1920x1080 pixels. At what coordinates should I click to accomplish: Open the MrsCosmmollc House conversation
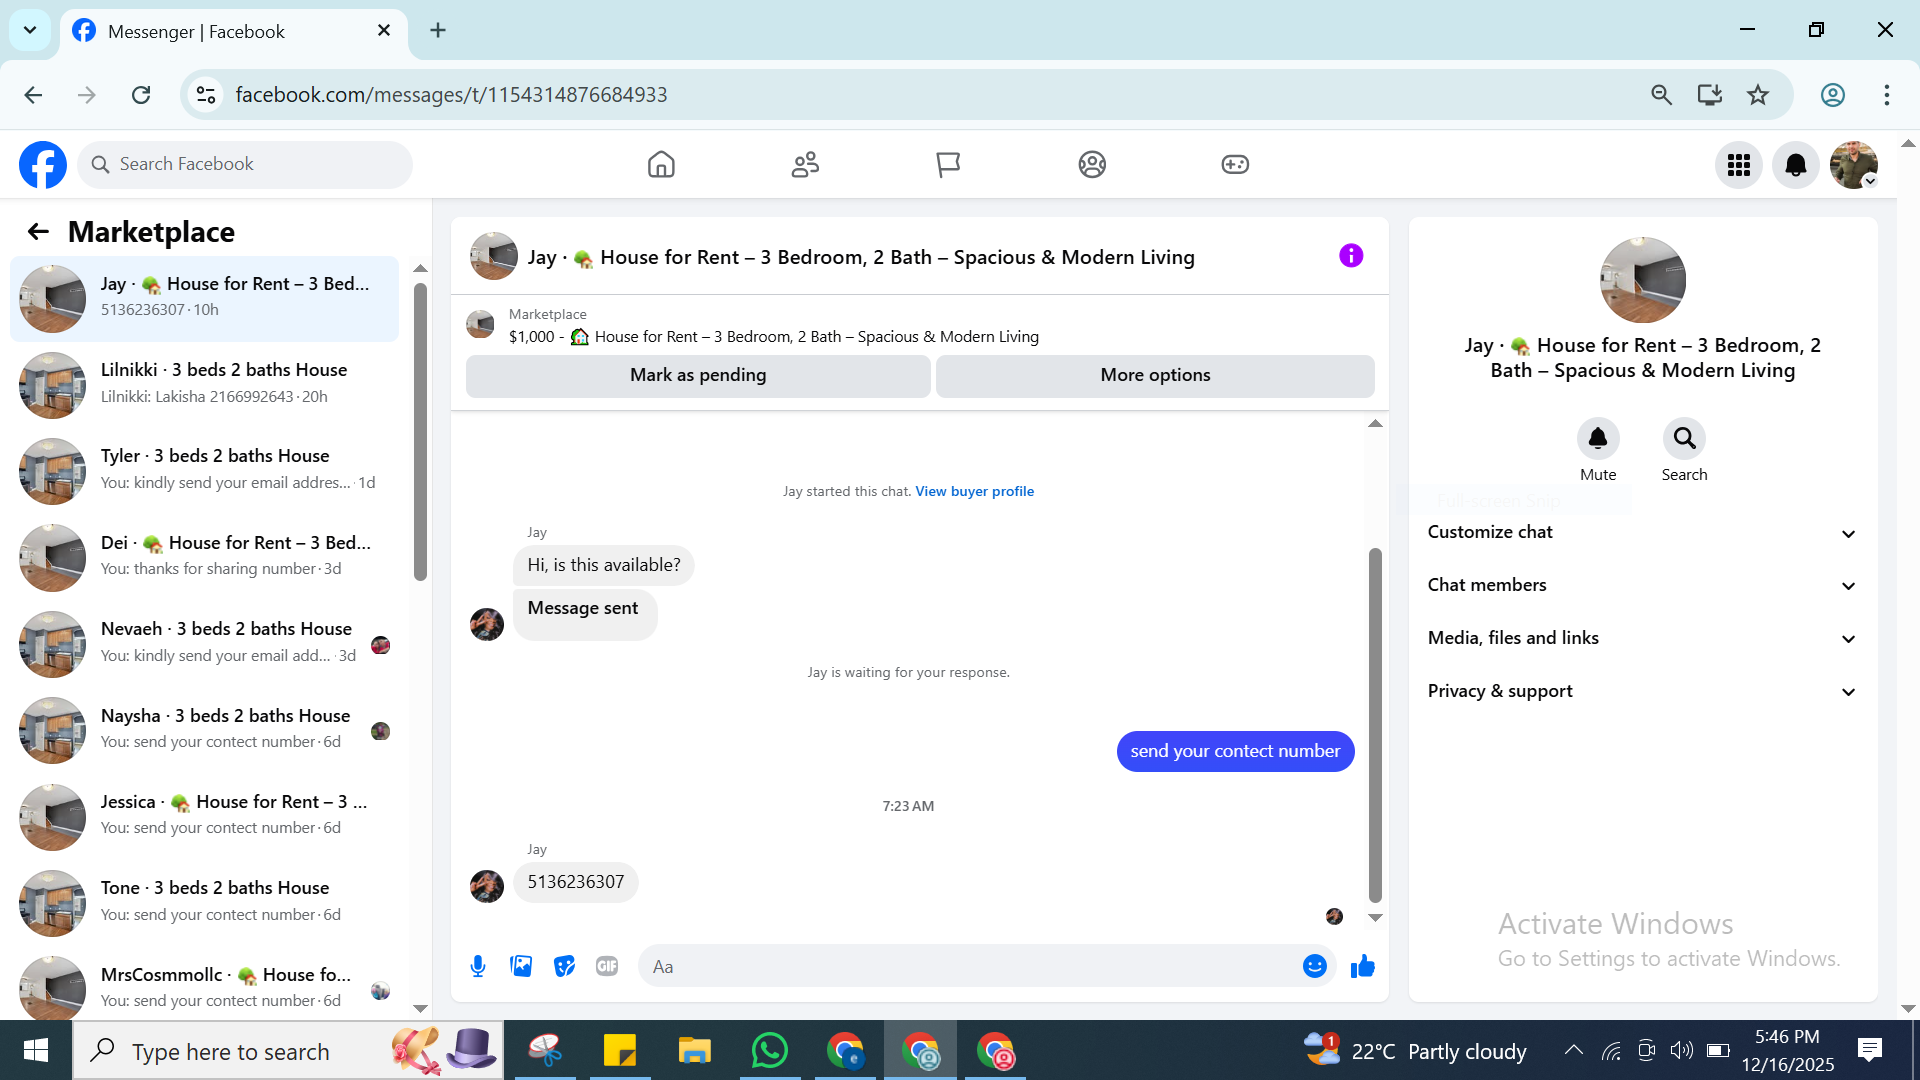point(204,987)
